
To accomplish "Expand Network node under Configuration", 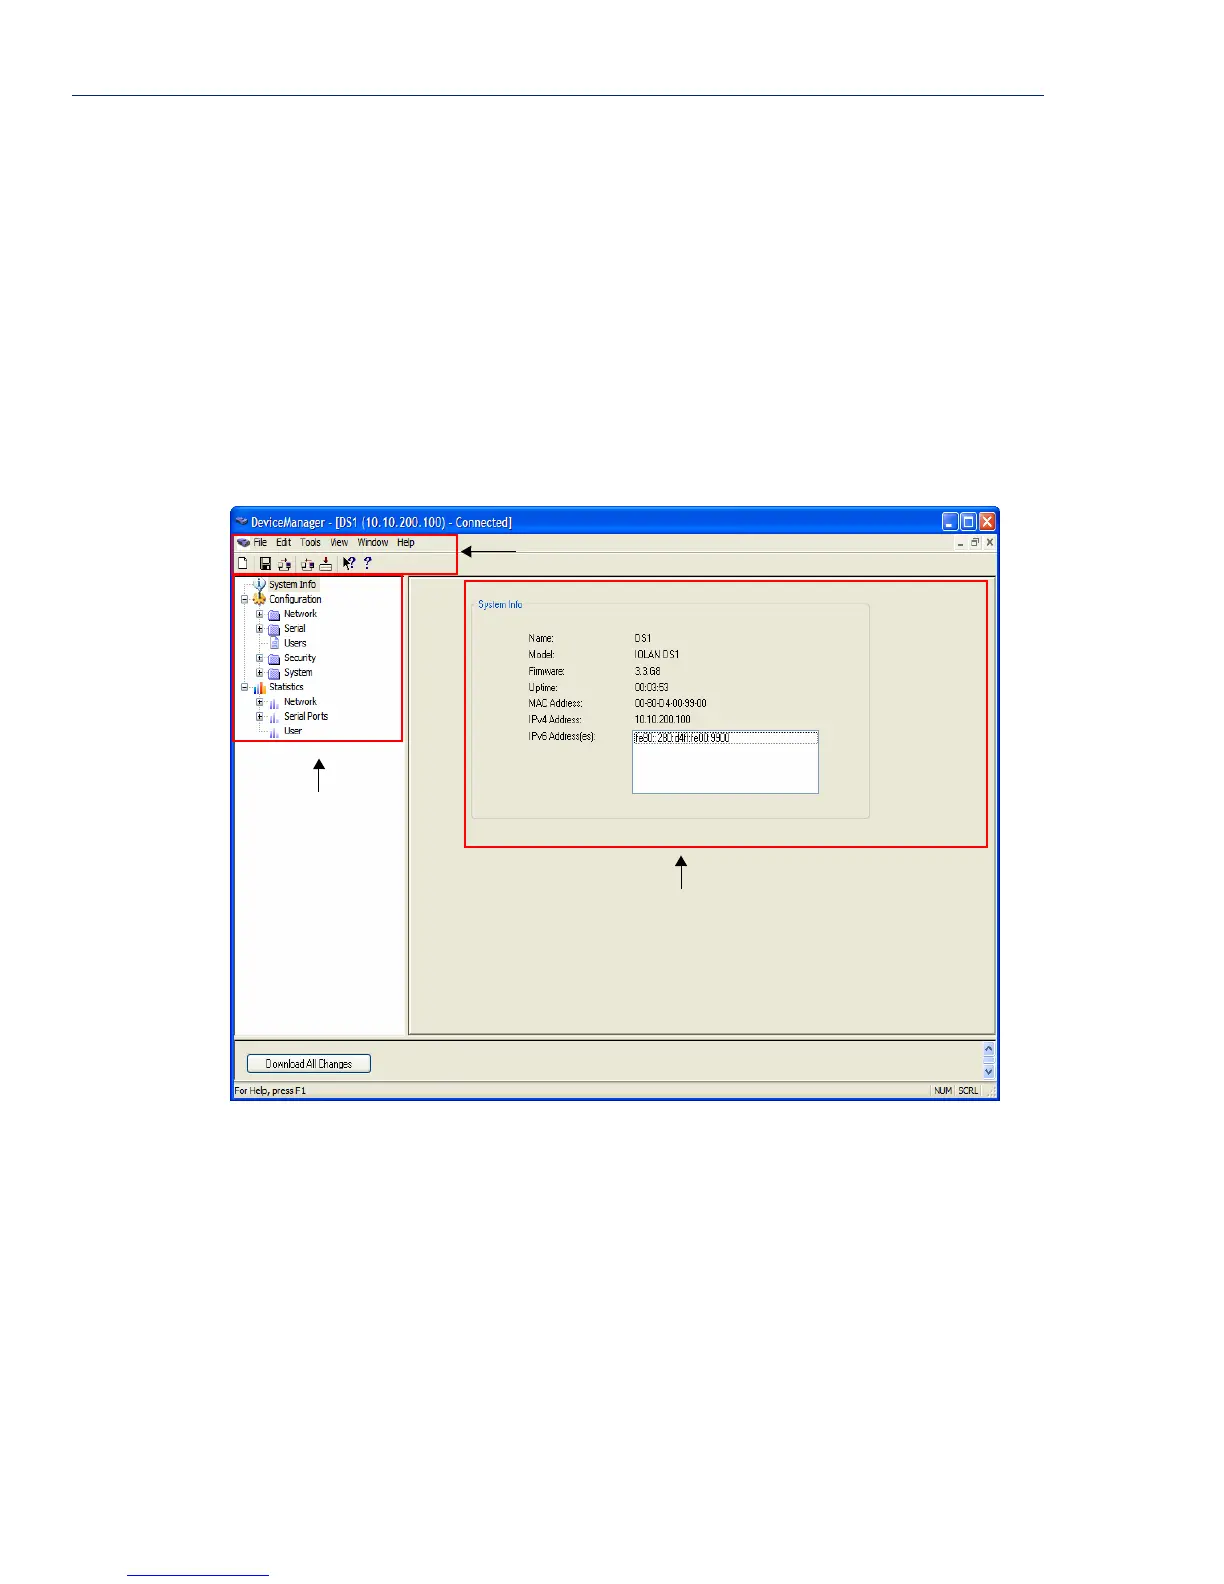I will tap(259, 615).
